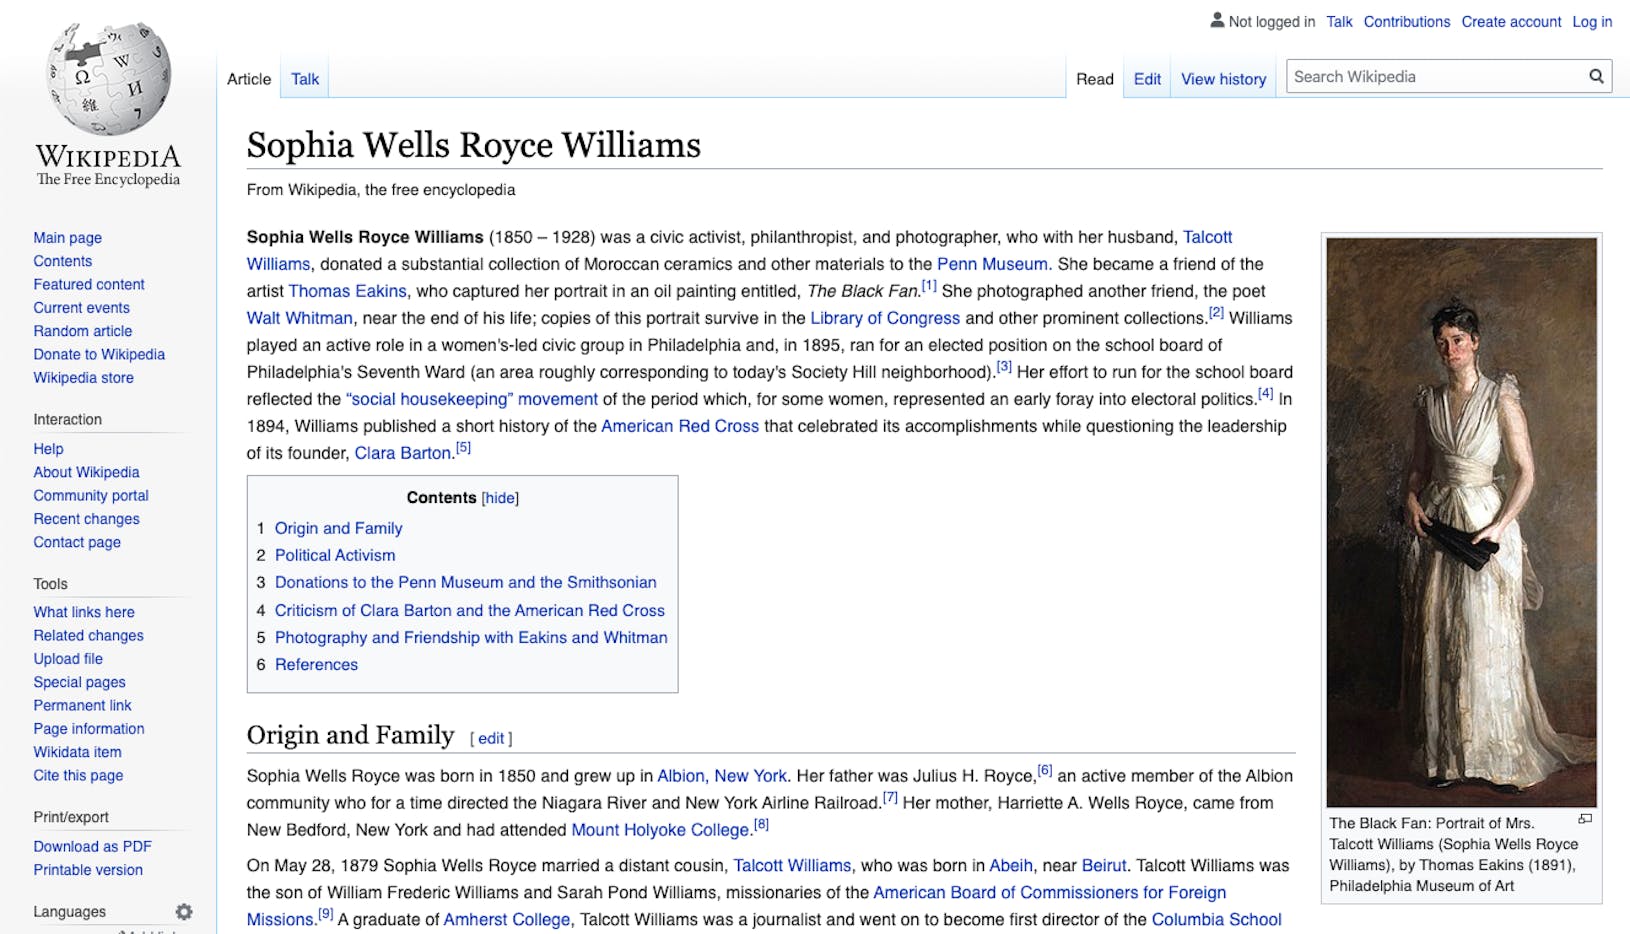Click the search magnifying glass icon
Screen dimensions: 1630x934
1595,75
